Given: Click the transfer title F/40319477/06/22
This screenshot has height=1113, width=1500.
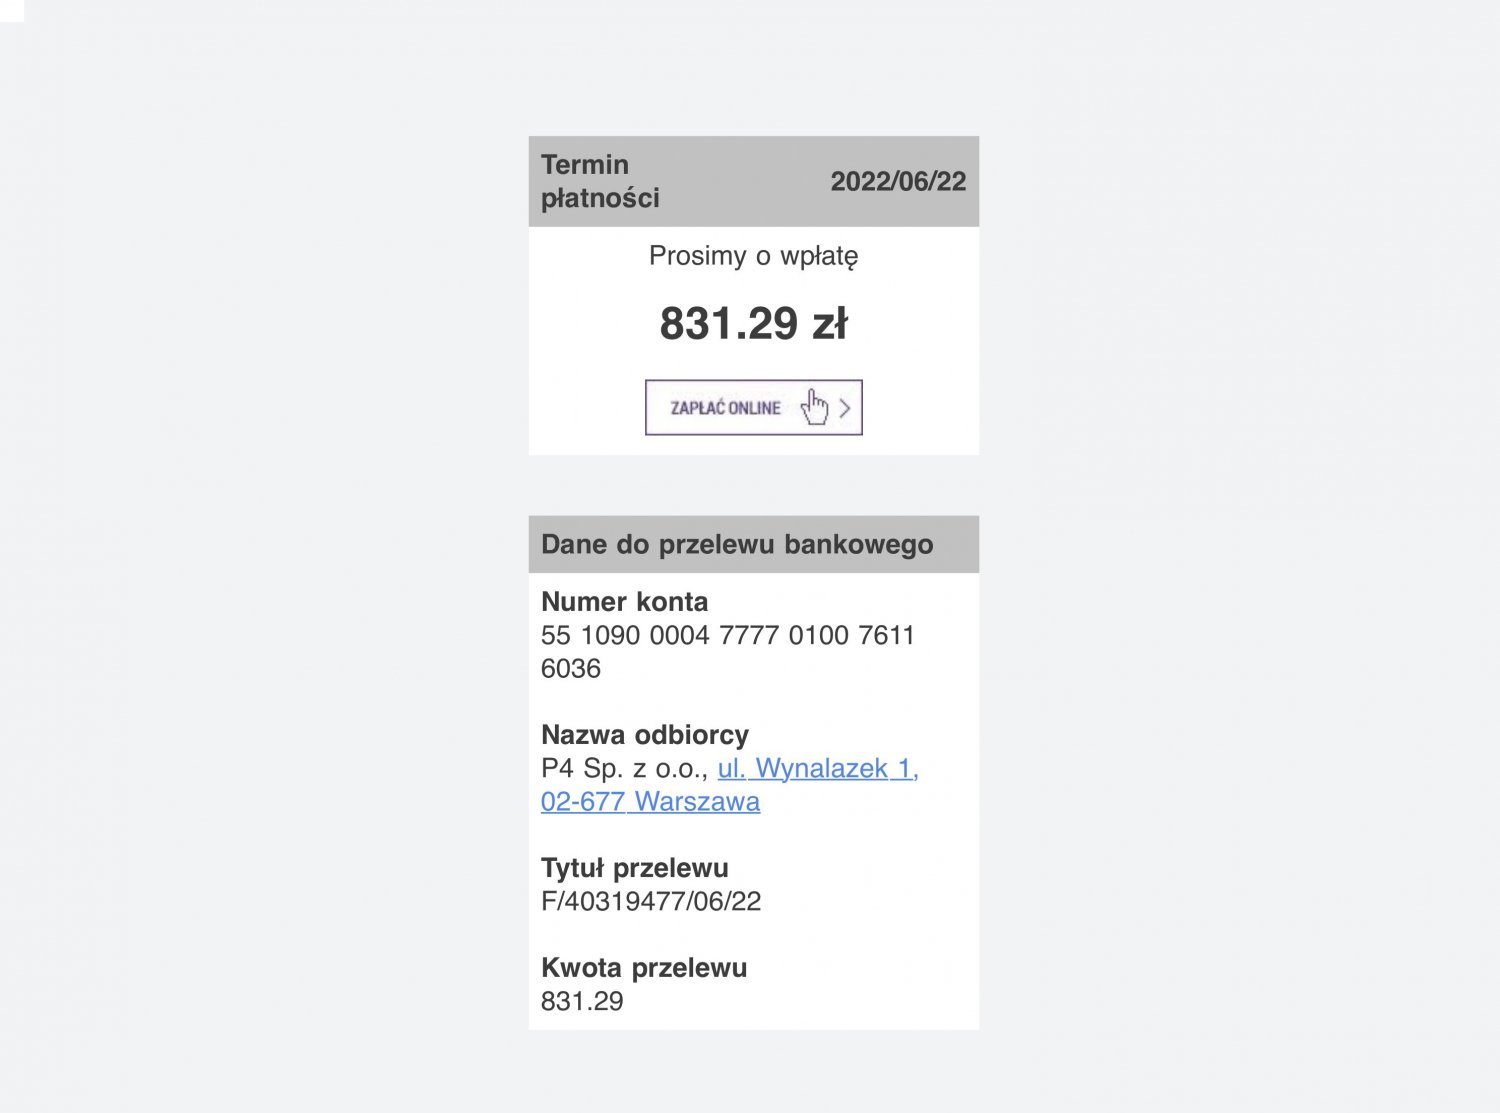Looking at the screenshot, I should click(651, 901).
